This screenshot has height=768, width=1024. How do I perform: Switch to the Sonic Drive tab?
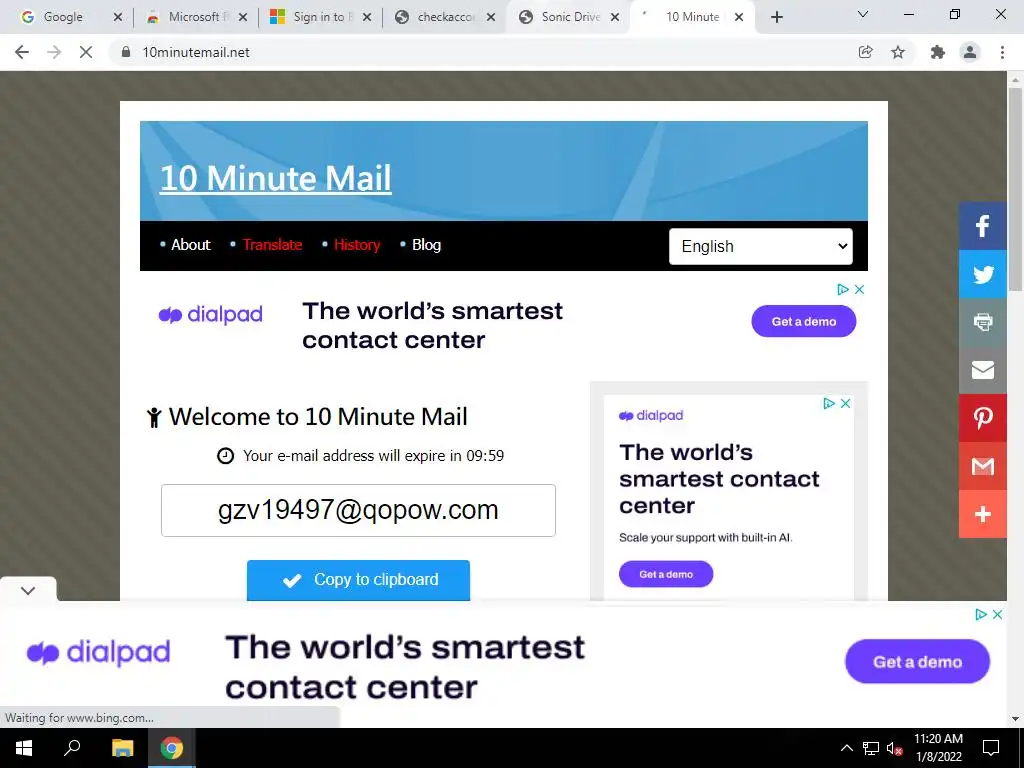pos(568,17)
